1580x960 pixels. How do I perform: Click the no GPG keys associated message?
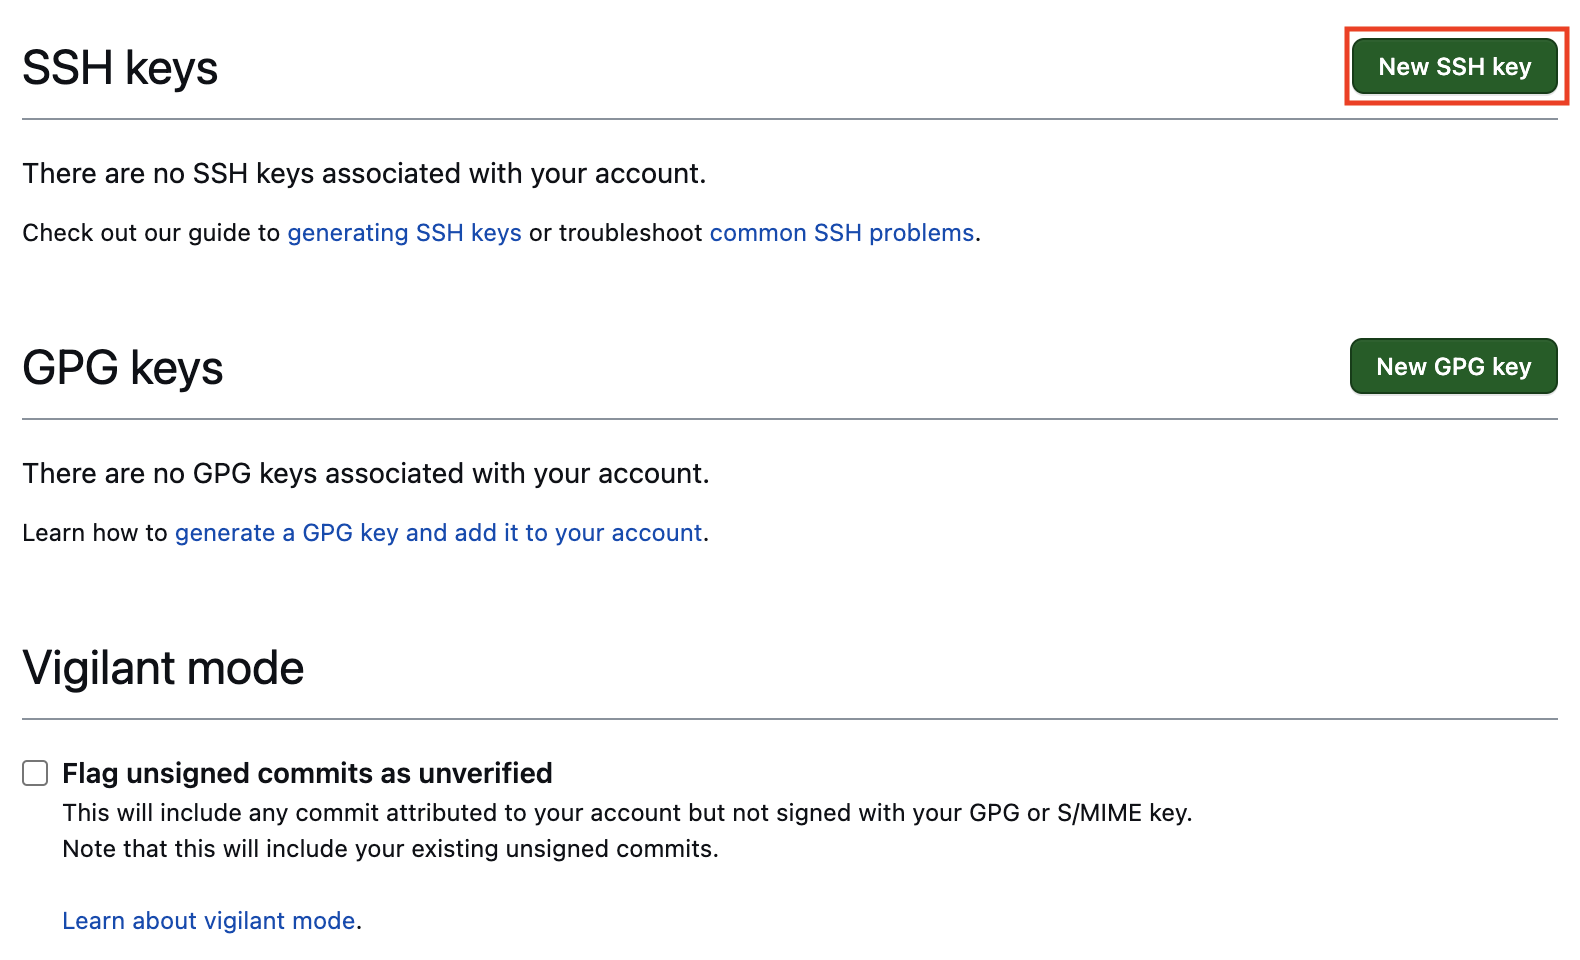coord(366,474)
